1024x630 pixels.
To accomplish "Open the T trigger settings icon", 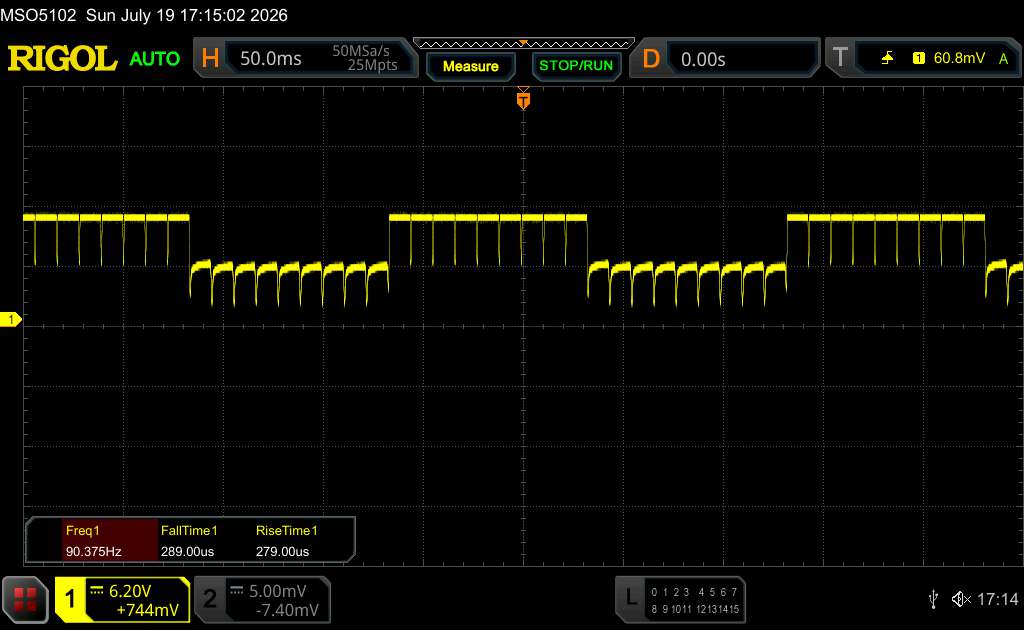I will coord(840,57).
